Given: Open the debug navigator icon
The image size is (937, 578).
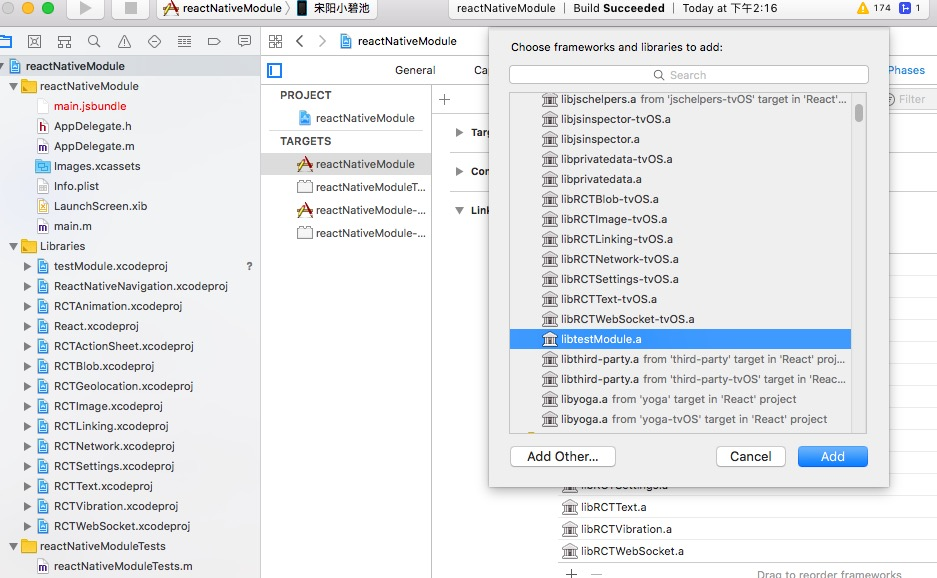Looking at the screenshot, I should [185, 41].
